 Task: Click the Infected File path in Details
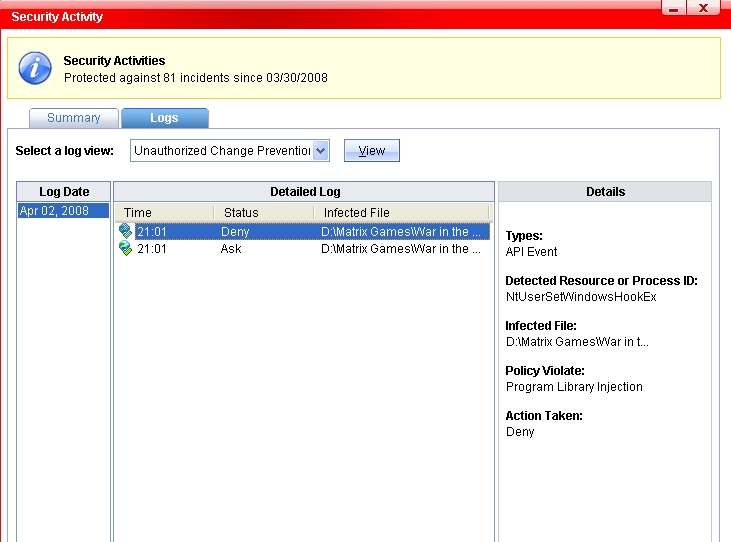[x=577, y=342]
